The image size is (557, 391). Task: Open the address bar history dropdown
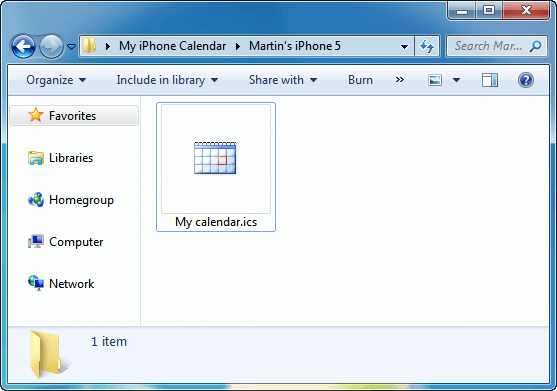[404, 47]
